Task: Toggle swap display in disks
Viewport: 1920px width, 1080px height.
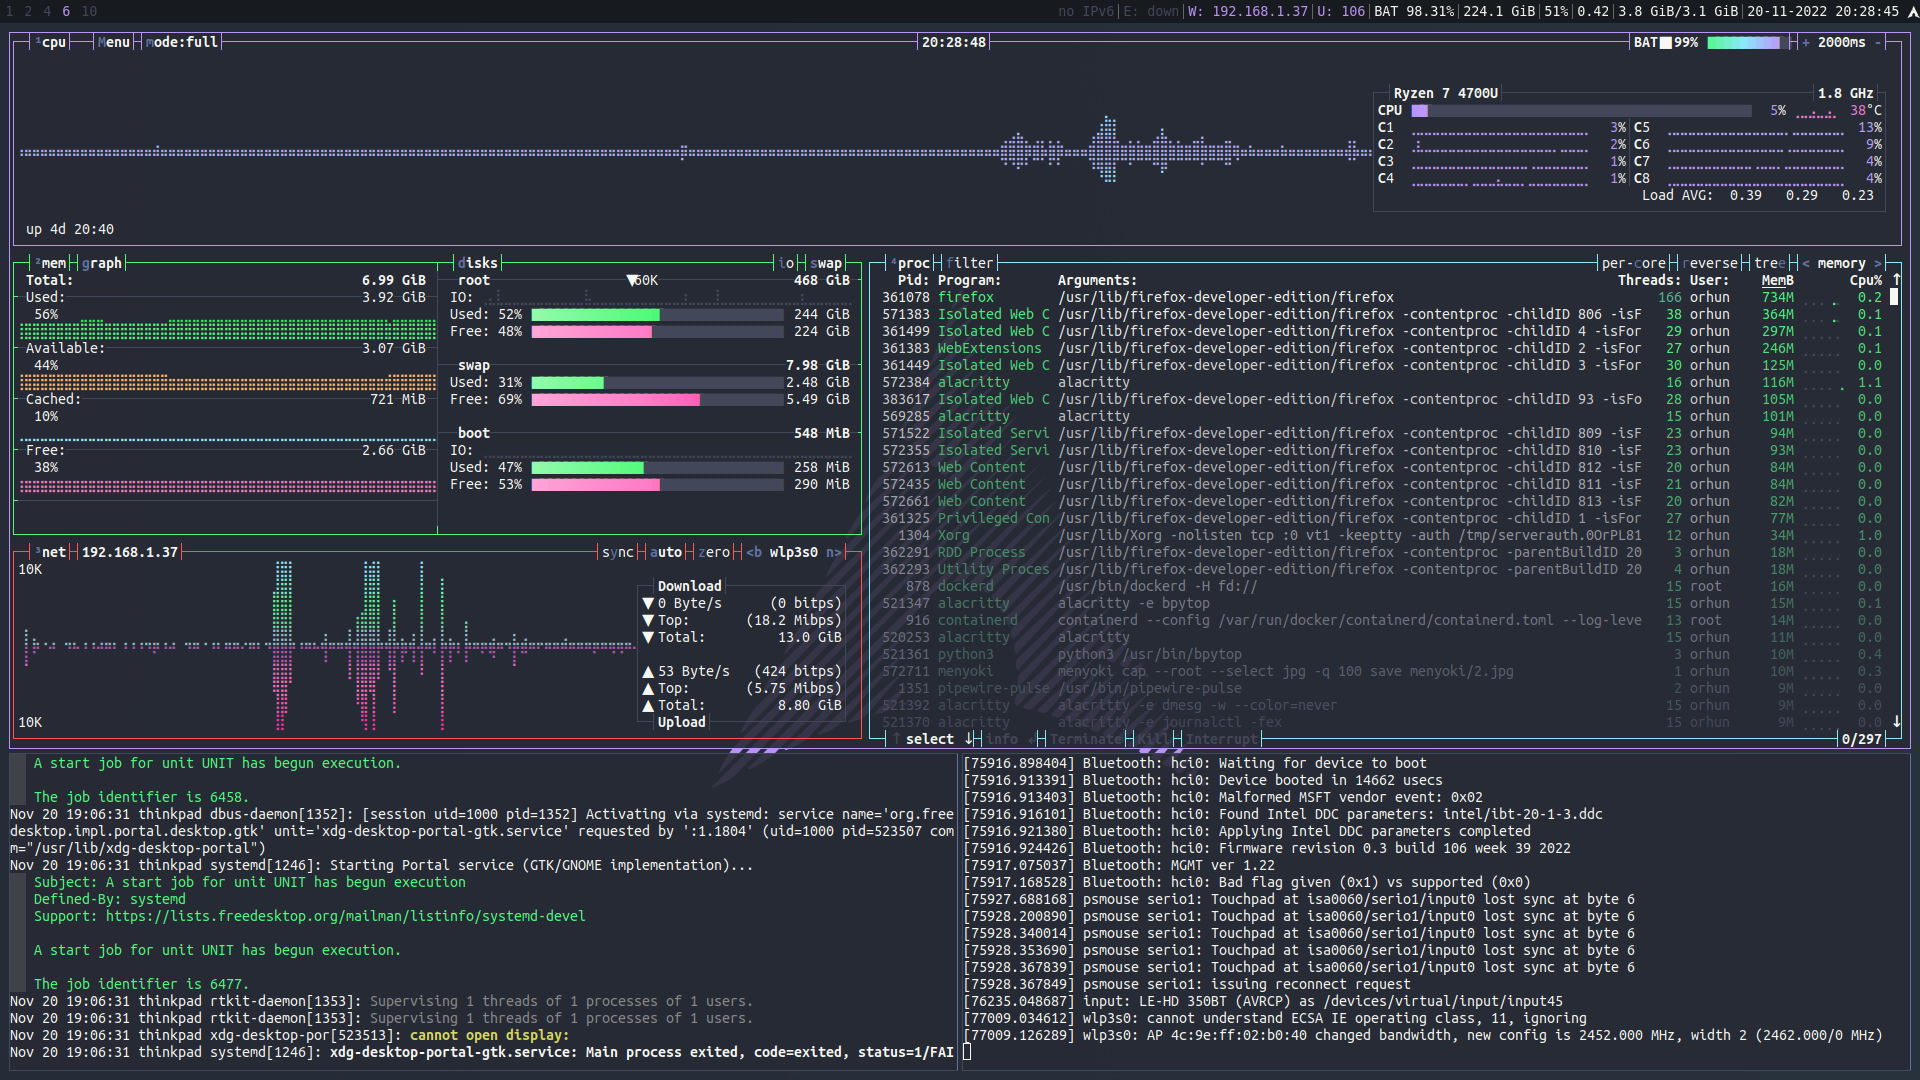Action: coord(826,263)
